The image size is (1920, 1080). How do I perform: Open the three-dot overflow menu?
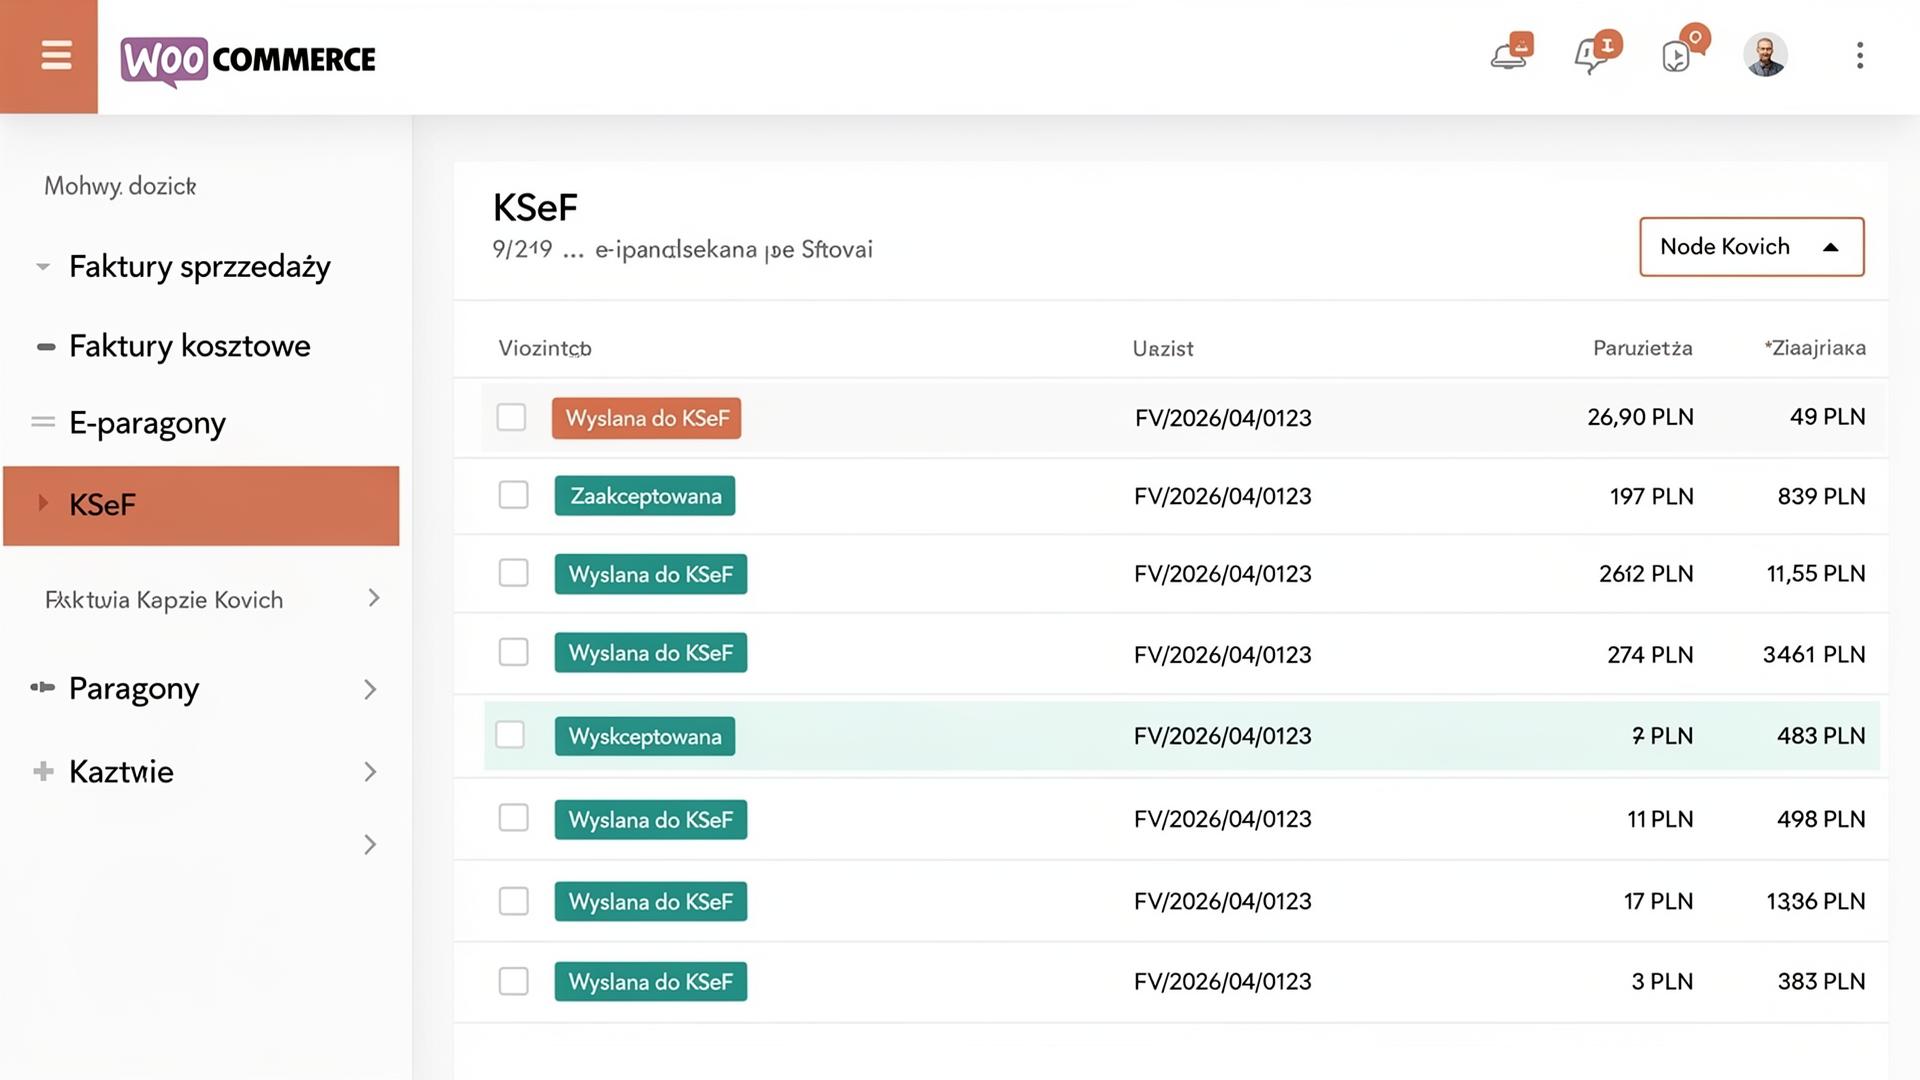coord(1859,55)
